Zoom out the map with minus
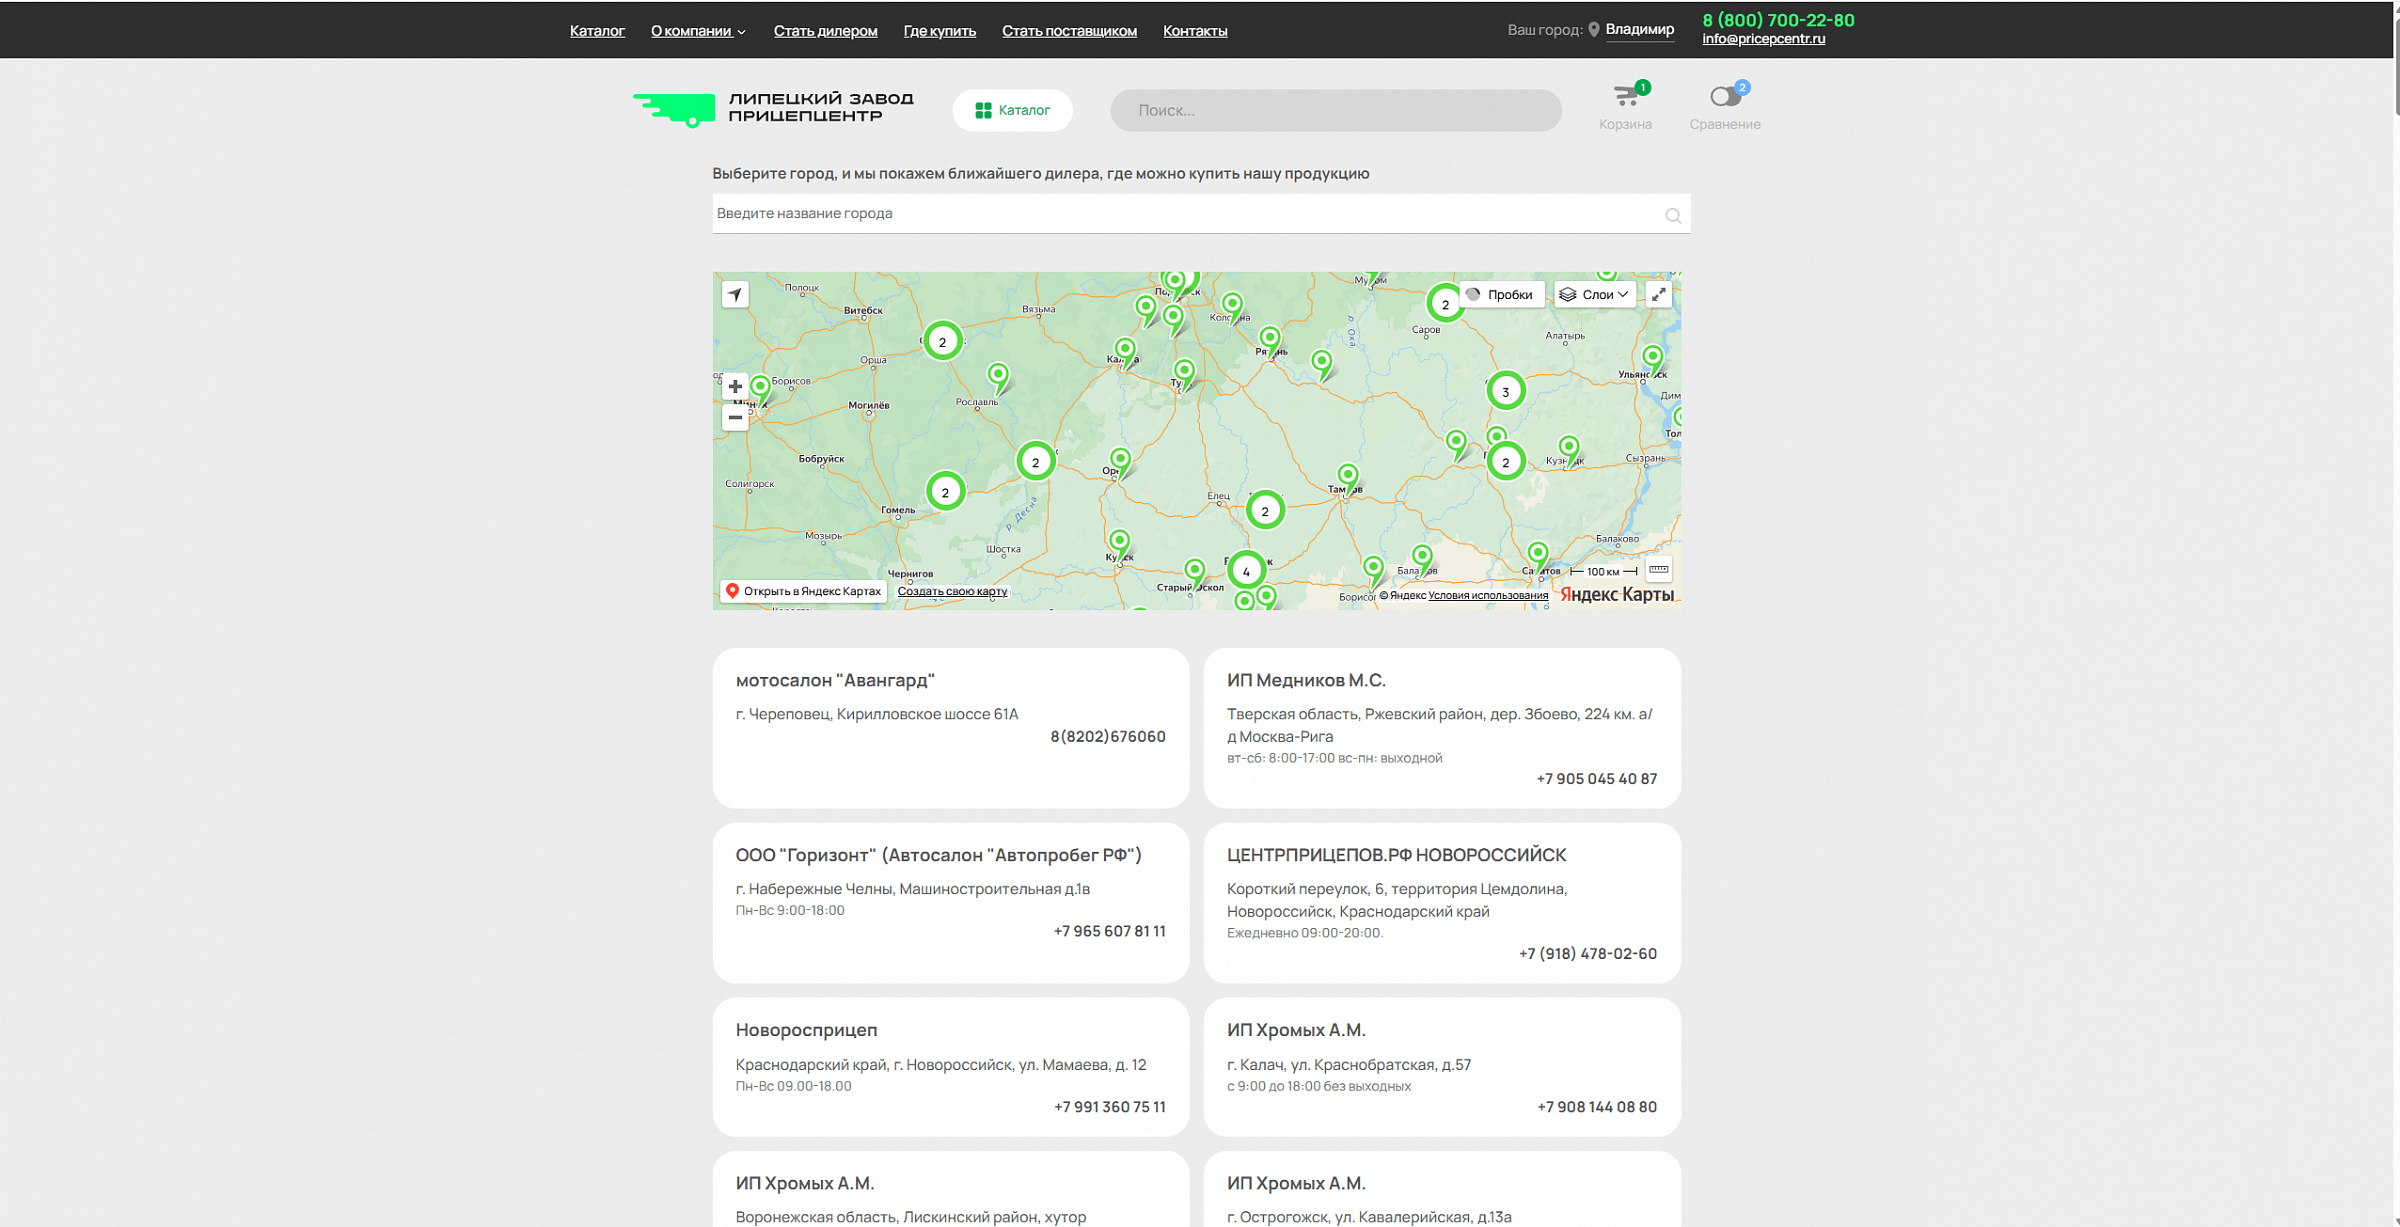The image size is (2400, 1227). [x=735, y=417]
